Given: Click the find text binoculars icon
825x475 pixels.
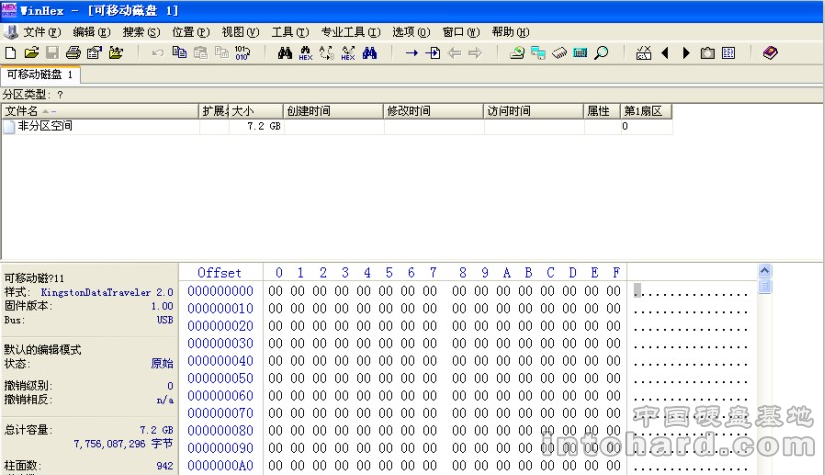Looking at the screenshot, I should 285,53.
